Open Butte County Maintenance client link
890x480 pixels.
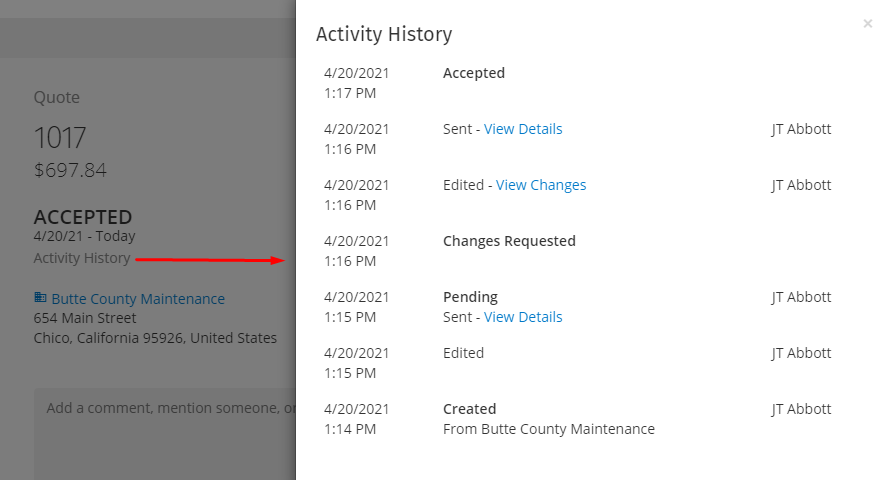(138, 299)
